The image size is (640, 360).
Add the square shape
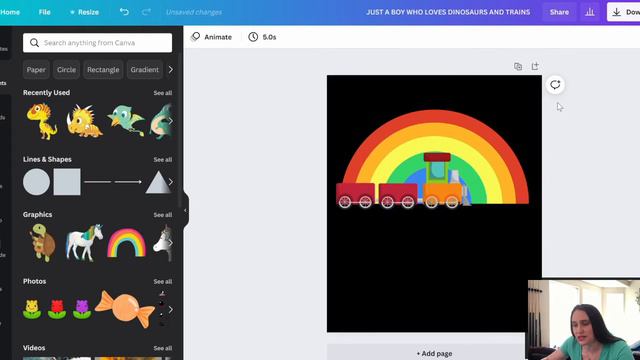tap(67, 182)
